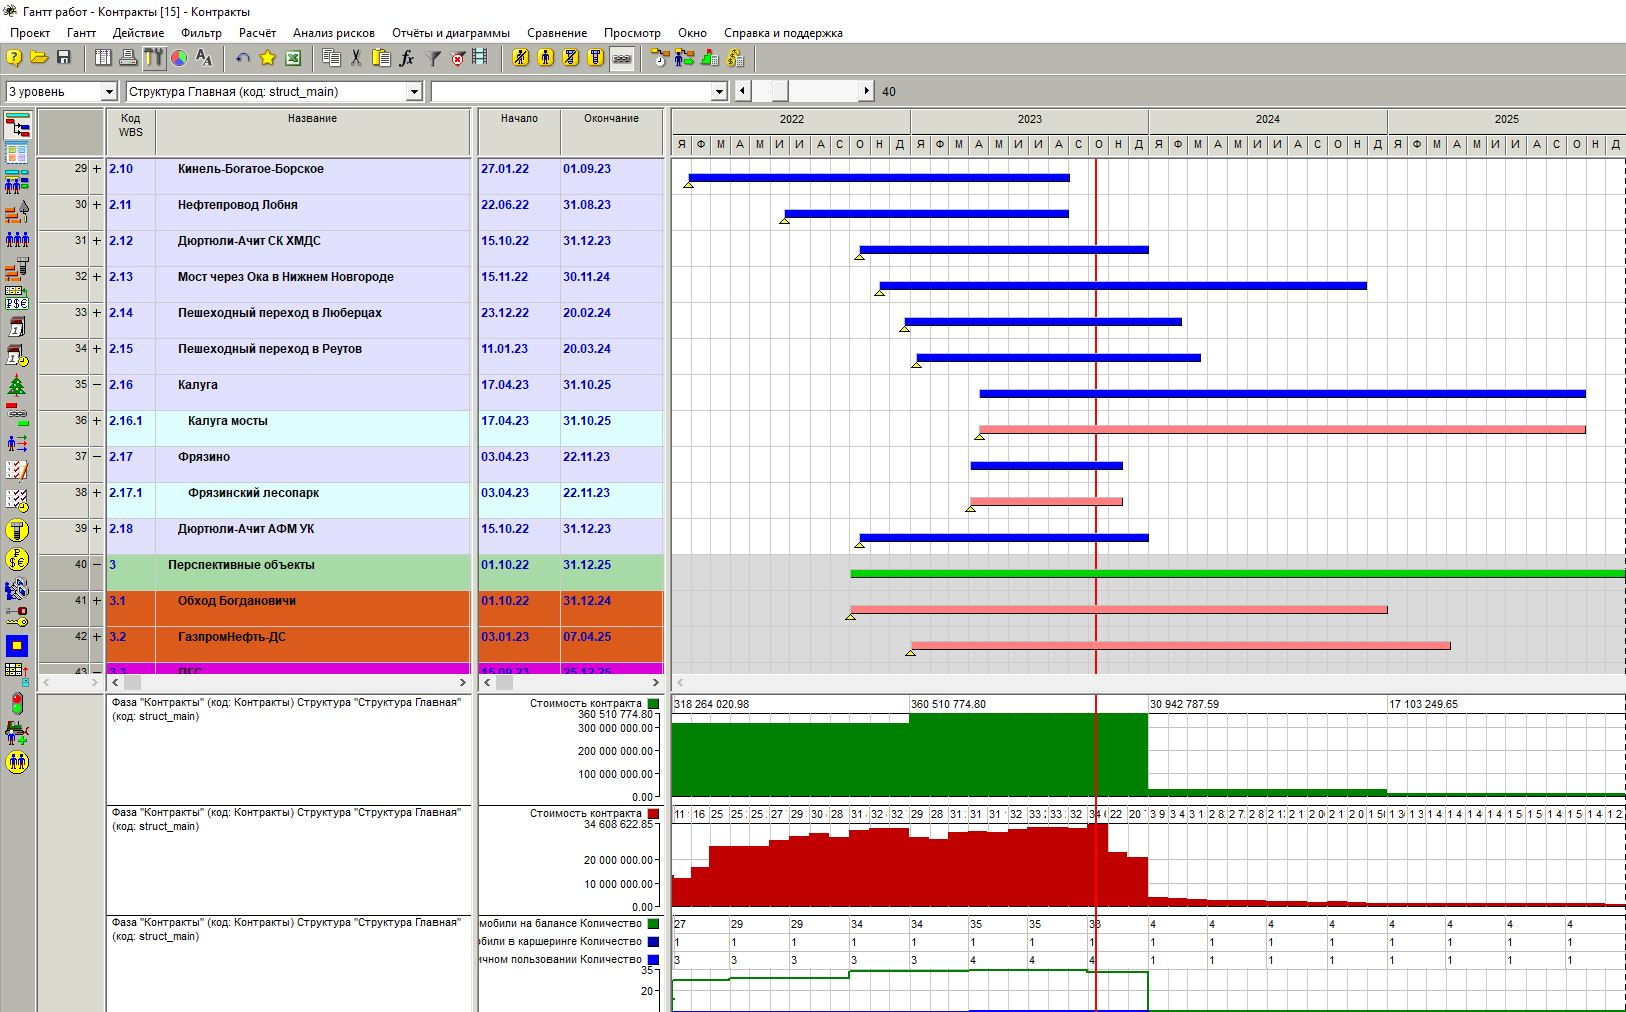This screenshot has height=1012, width=1626.
Task: Click the yellow star icon in toolbar
Action: point(267,59)
